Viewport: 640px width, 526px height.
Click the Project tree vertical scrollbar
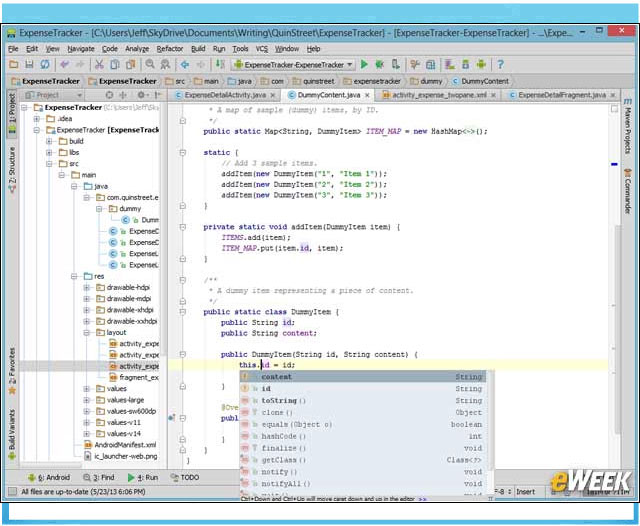164,229
